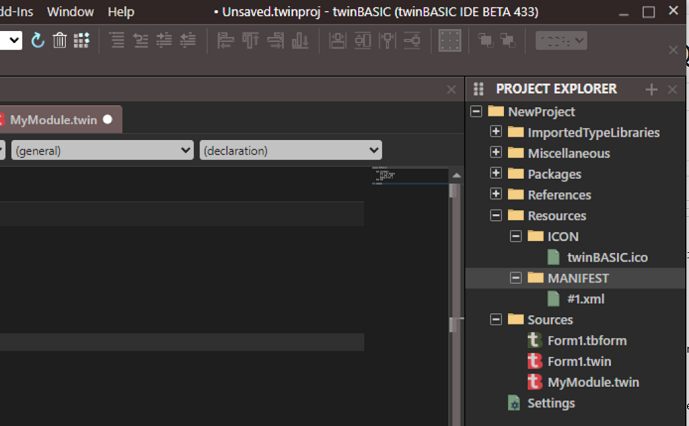
Task: Open Form1.tbform in the project tree
Action: coord(586,340)
